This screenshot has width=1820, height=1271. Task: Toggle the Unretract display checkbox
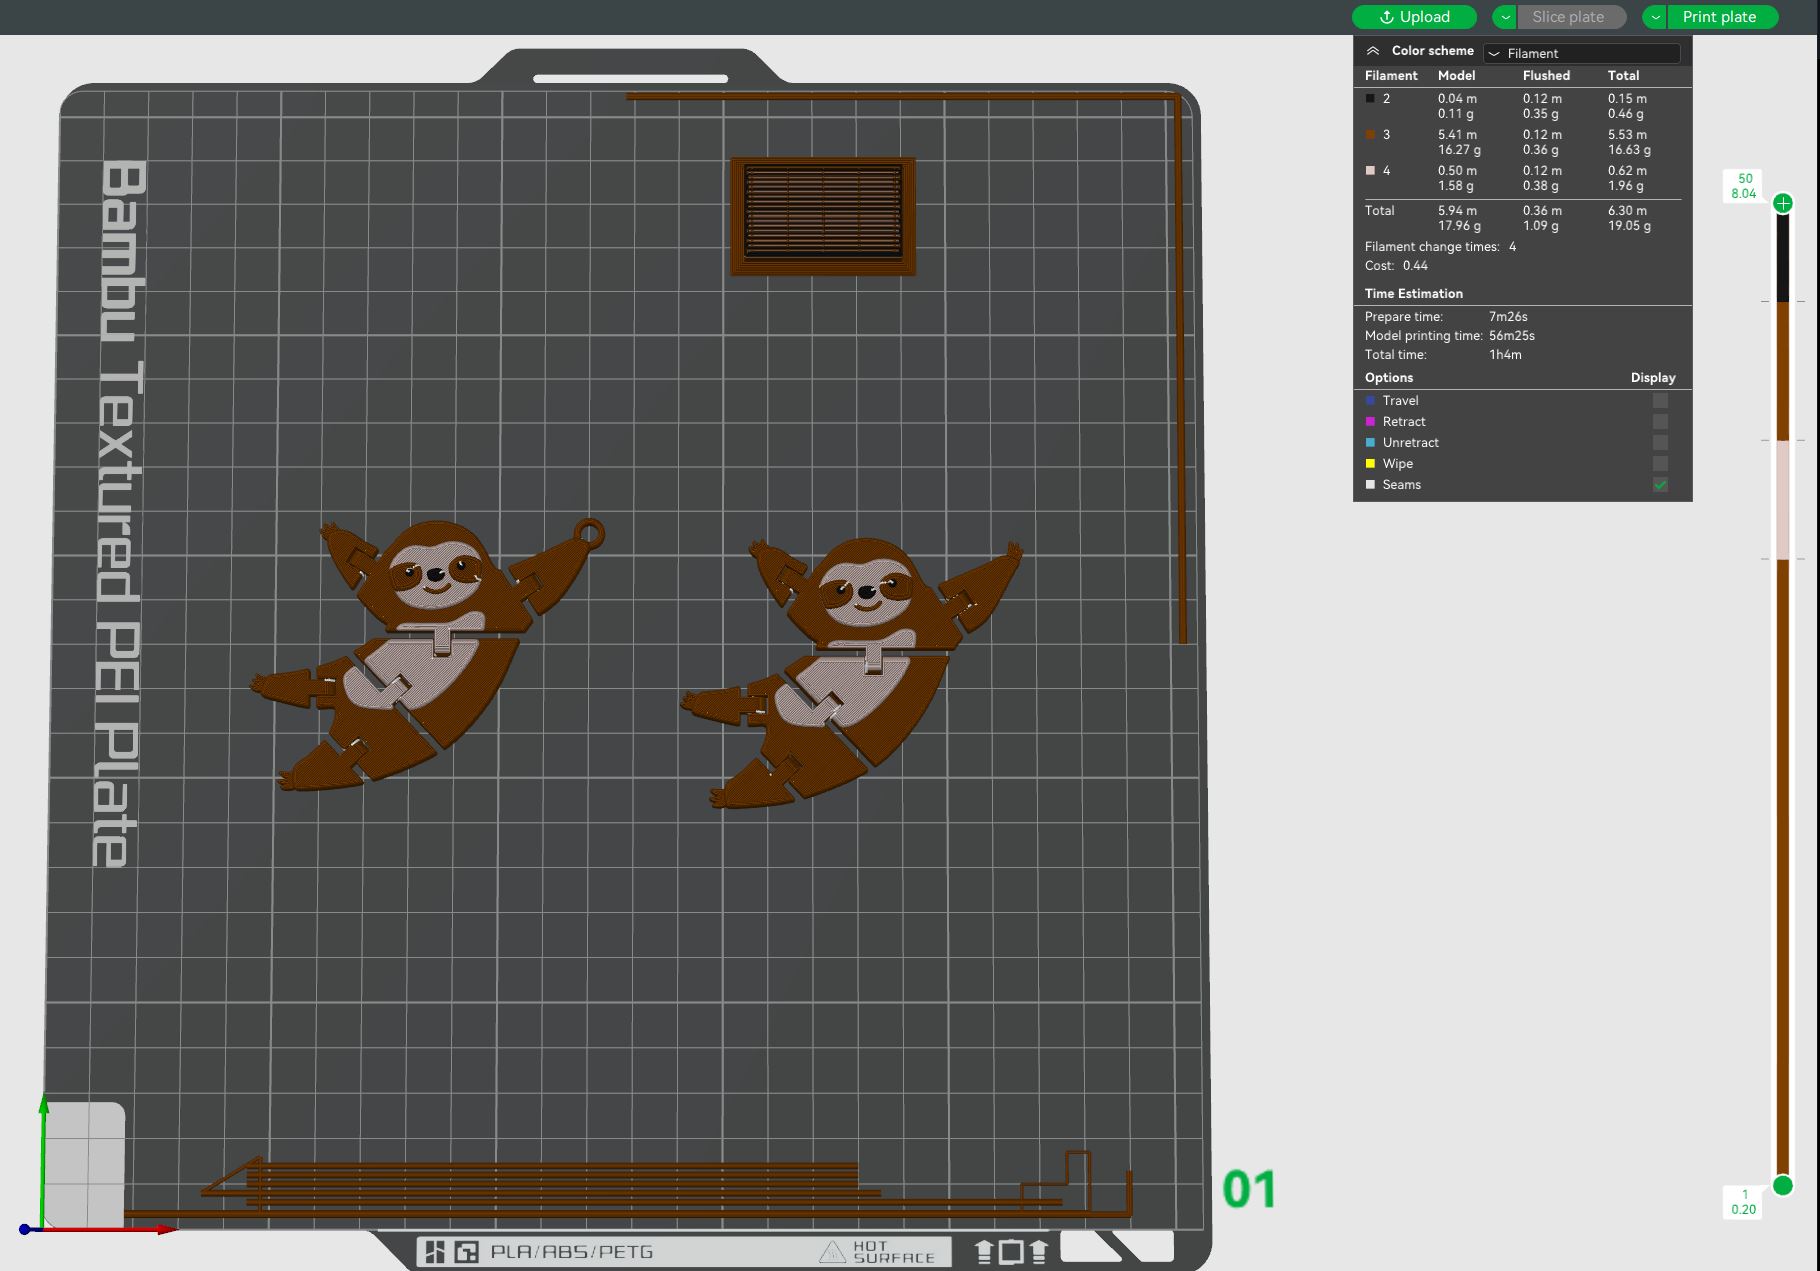1660,443
